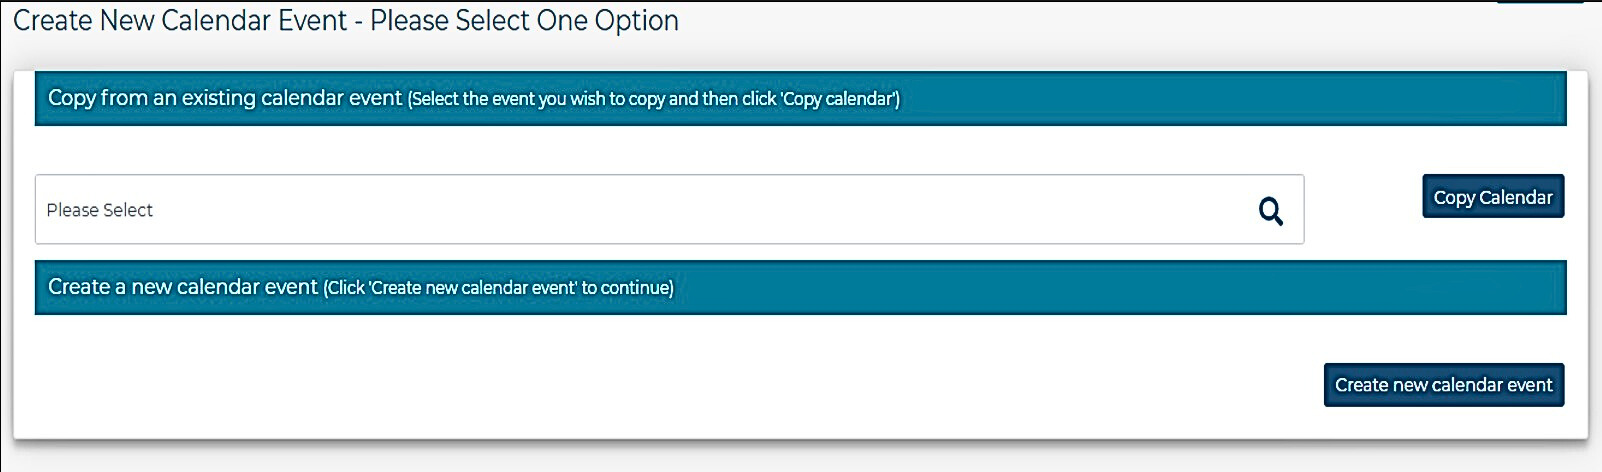Select the Copy from an existing calendar event header
This screenshot has width=1602, height=472.
[x=800, y=98]
